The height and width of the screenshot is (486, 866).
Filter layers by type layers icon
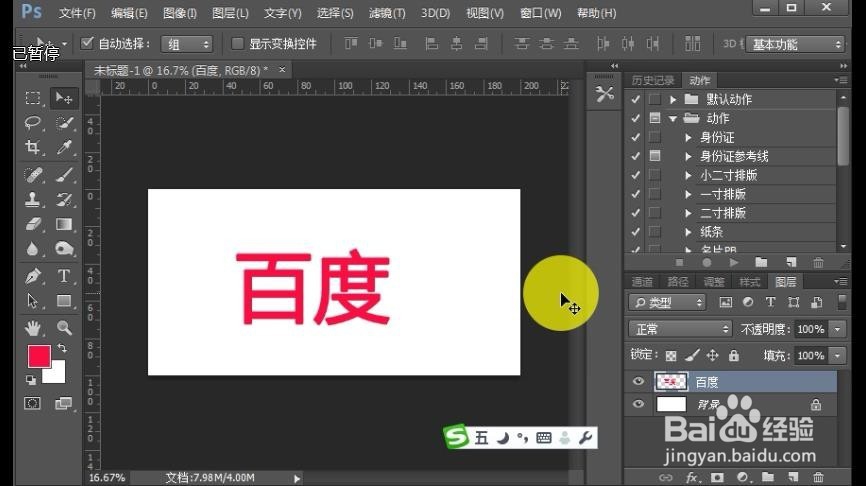click(770, 302)
